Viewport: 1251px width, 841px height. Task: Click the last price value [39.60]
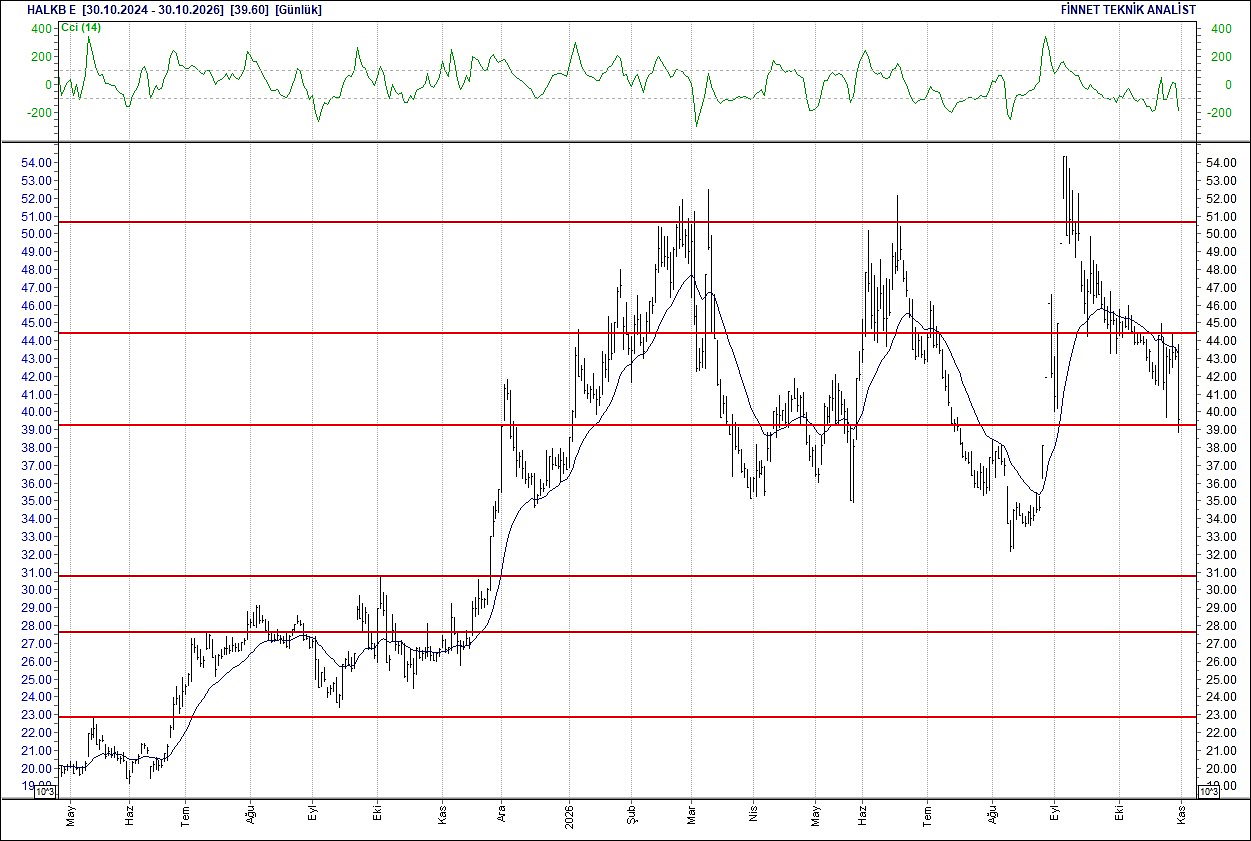[x=249, y=9]
